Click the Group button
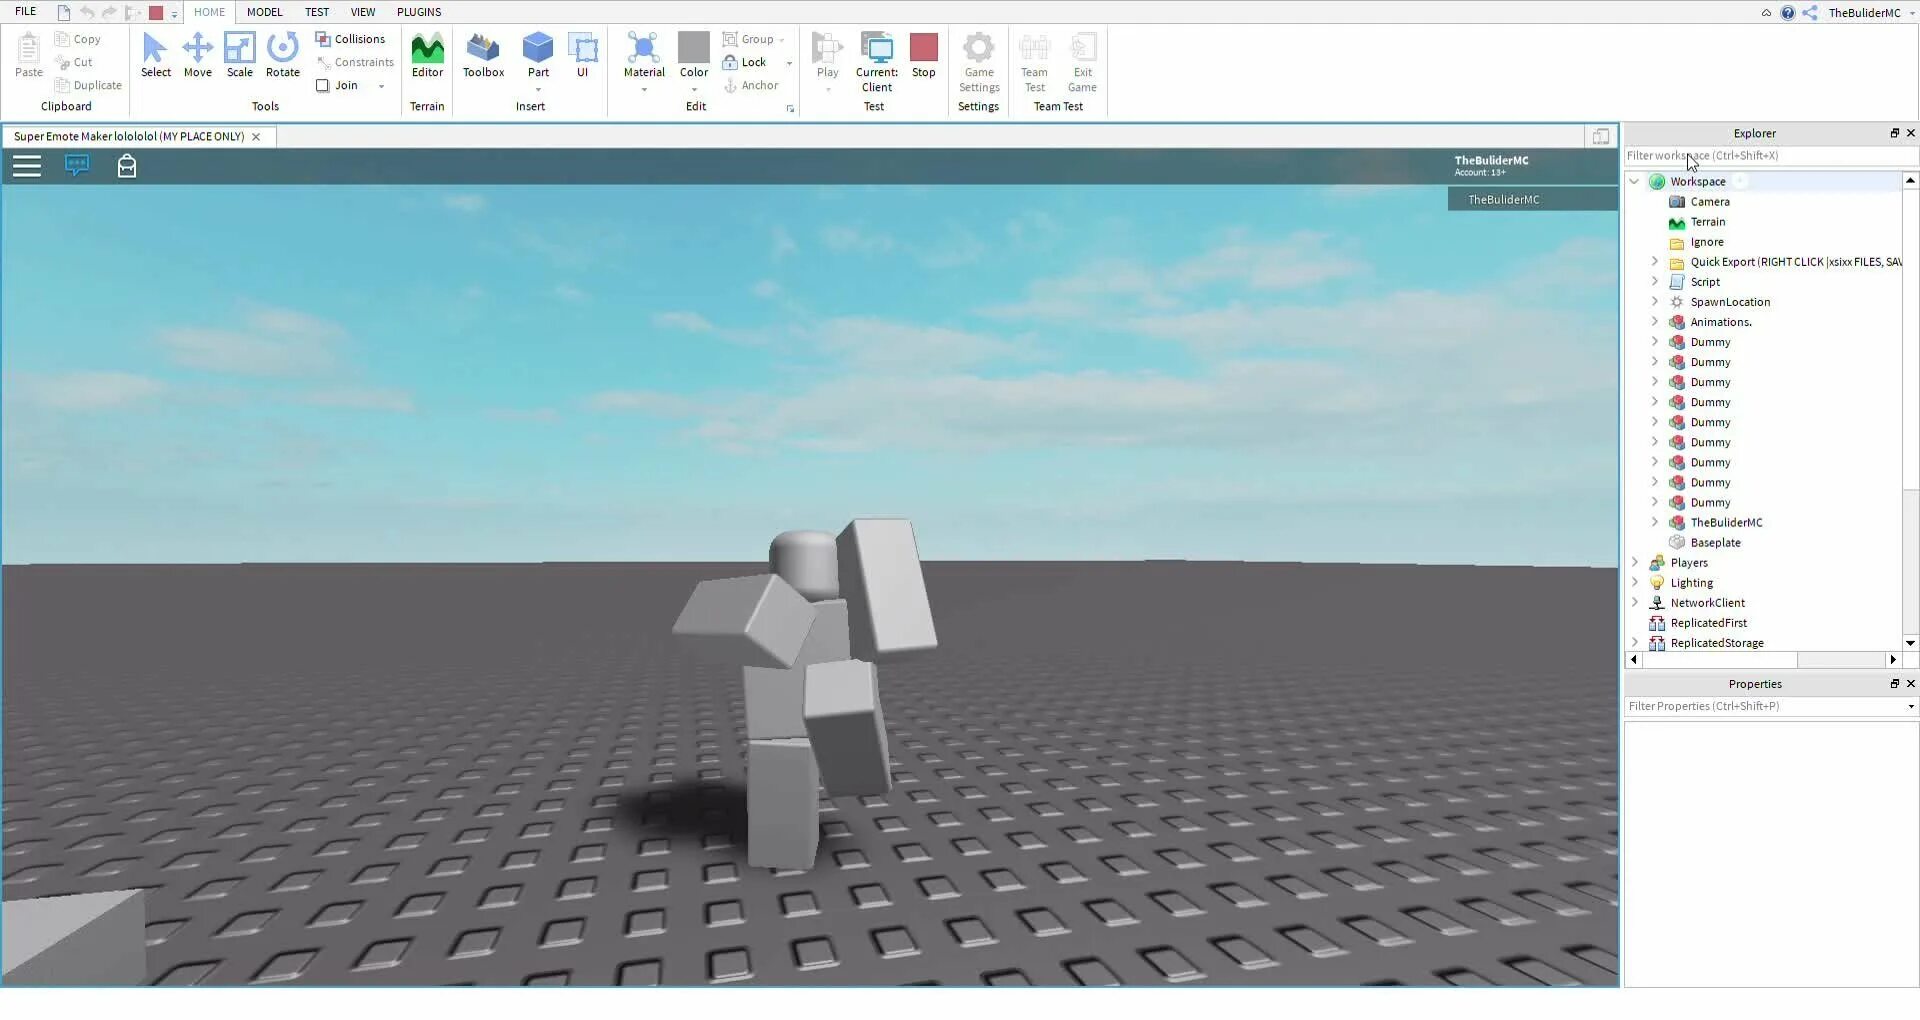 click(749, 39)
